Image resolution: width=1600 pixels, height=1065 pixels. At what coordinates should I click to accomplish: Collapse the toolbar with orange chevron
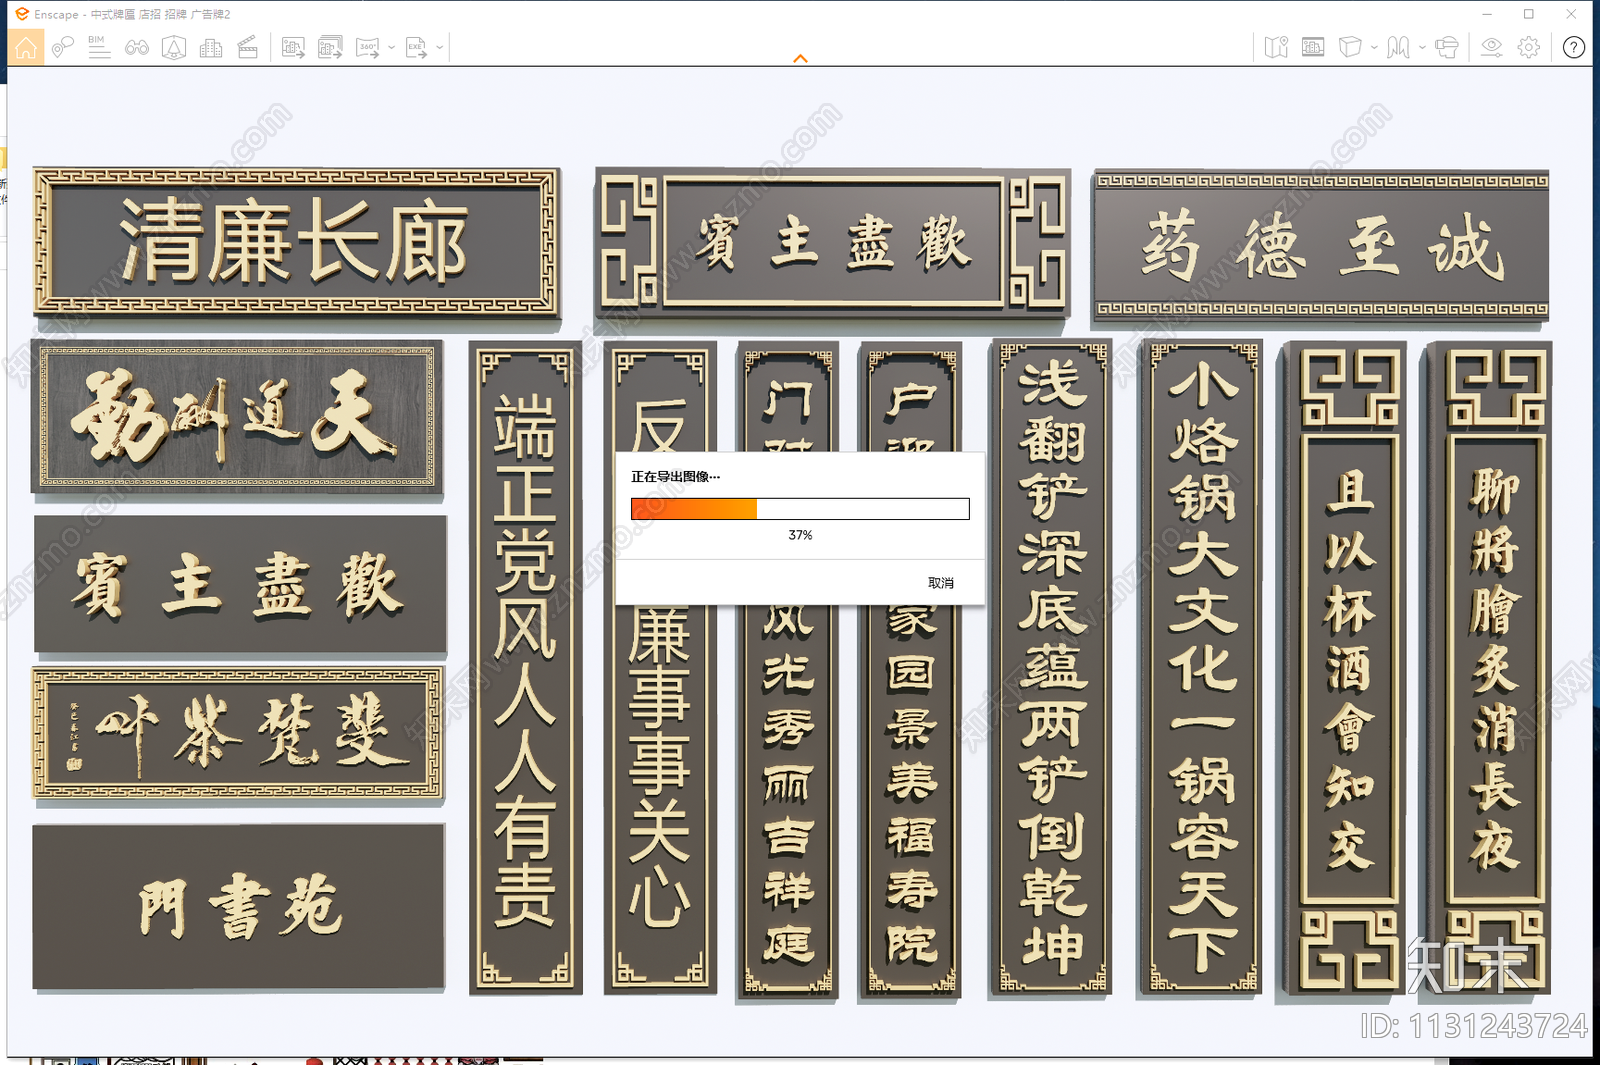pyautogui.click(x=800, y=59)
